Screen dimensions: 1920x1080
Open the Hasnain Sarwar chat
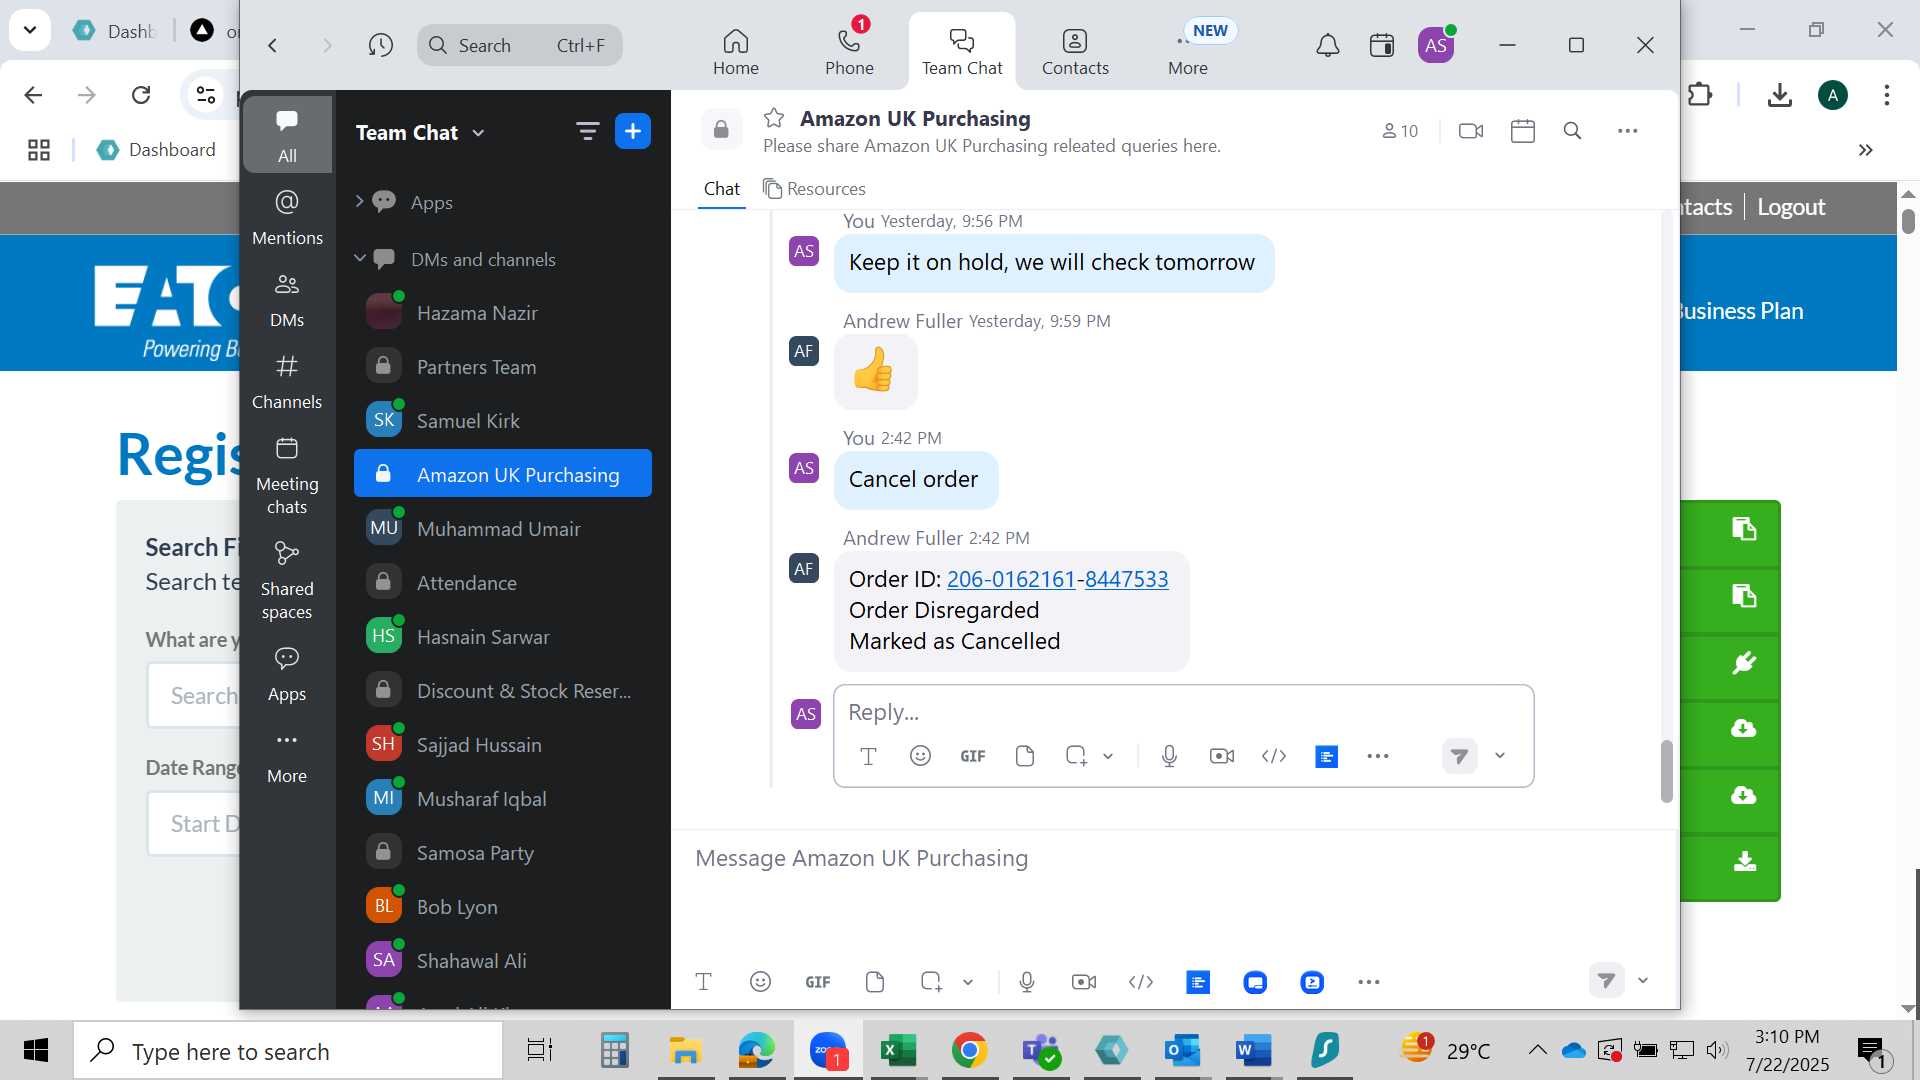pyautogui.click(x=503, y=637)
